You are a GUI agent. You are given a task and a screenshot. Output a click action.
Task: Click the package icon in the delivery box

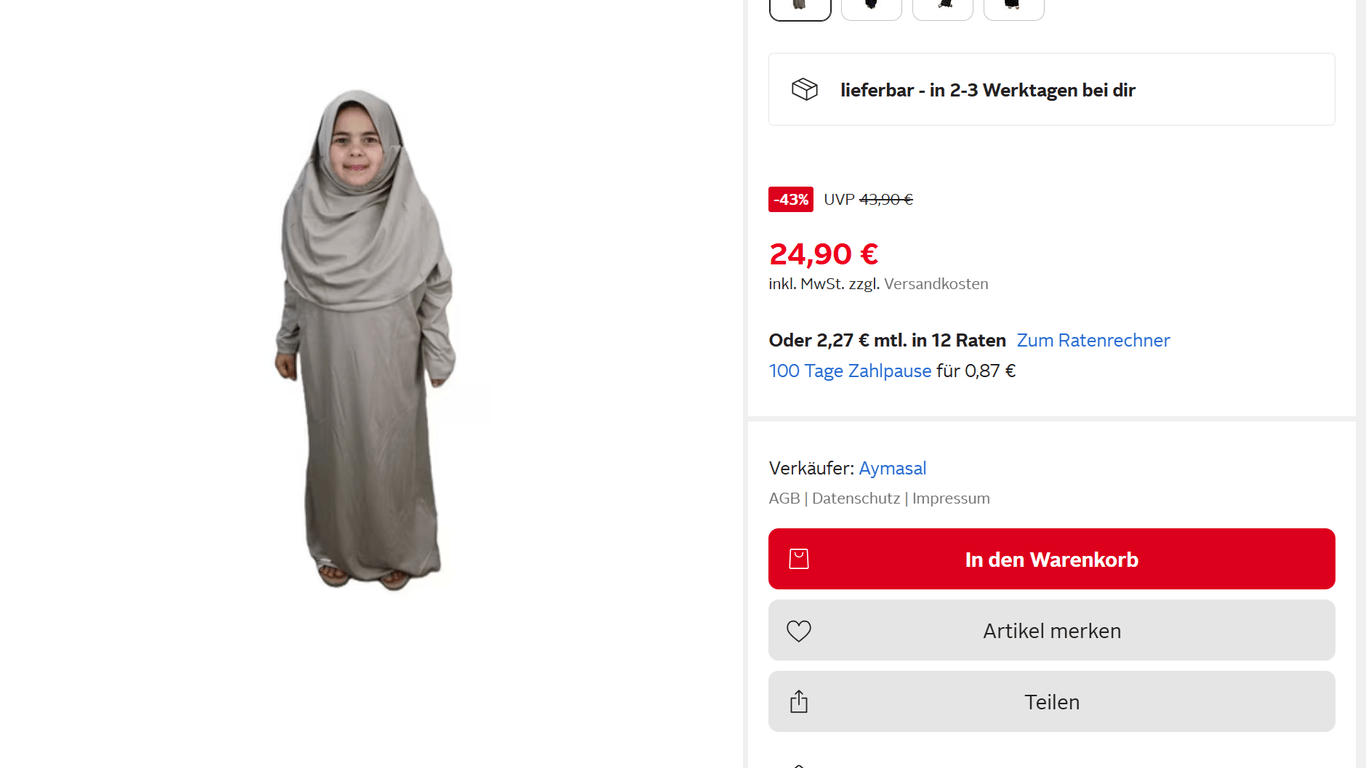click(x=805, y=90)
